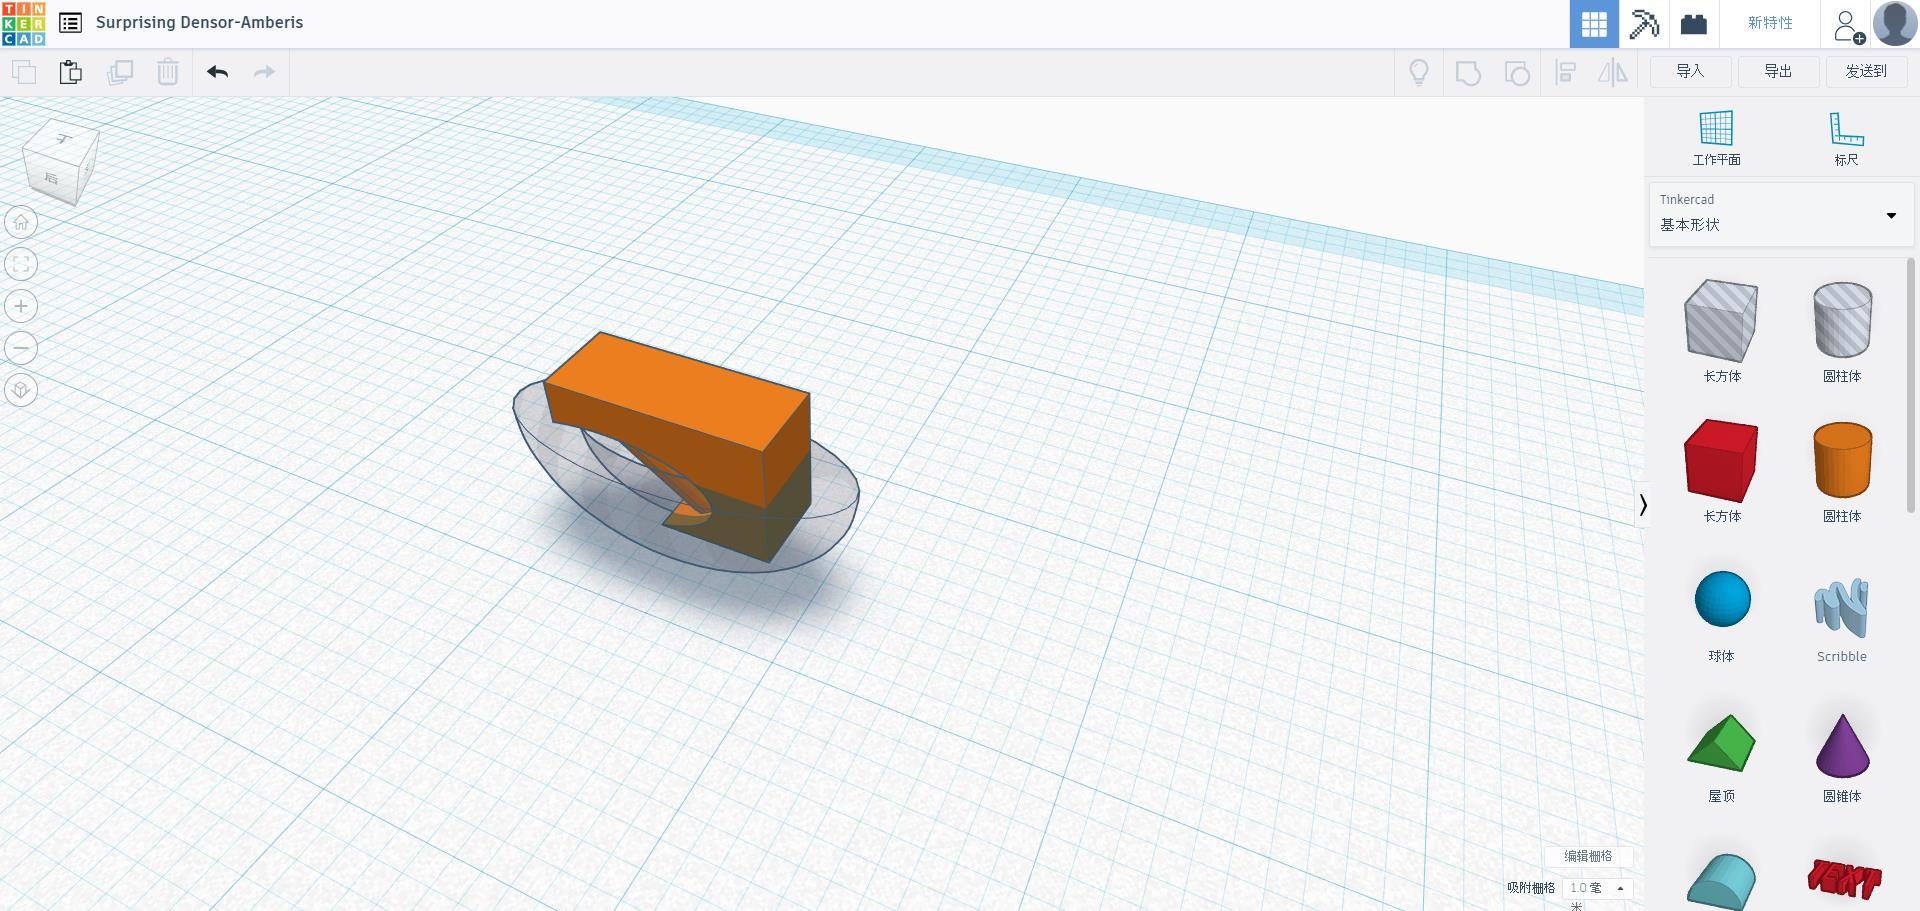Click the Copy toolbar icon
This screenshot has height=911, width=1920.
(x=24, y=72)
